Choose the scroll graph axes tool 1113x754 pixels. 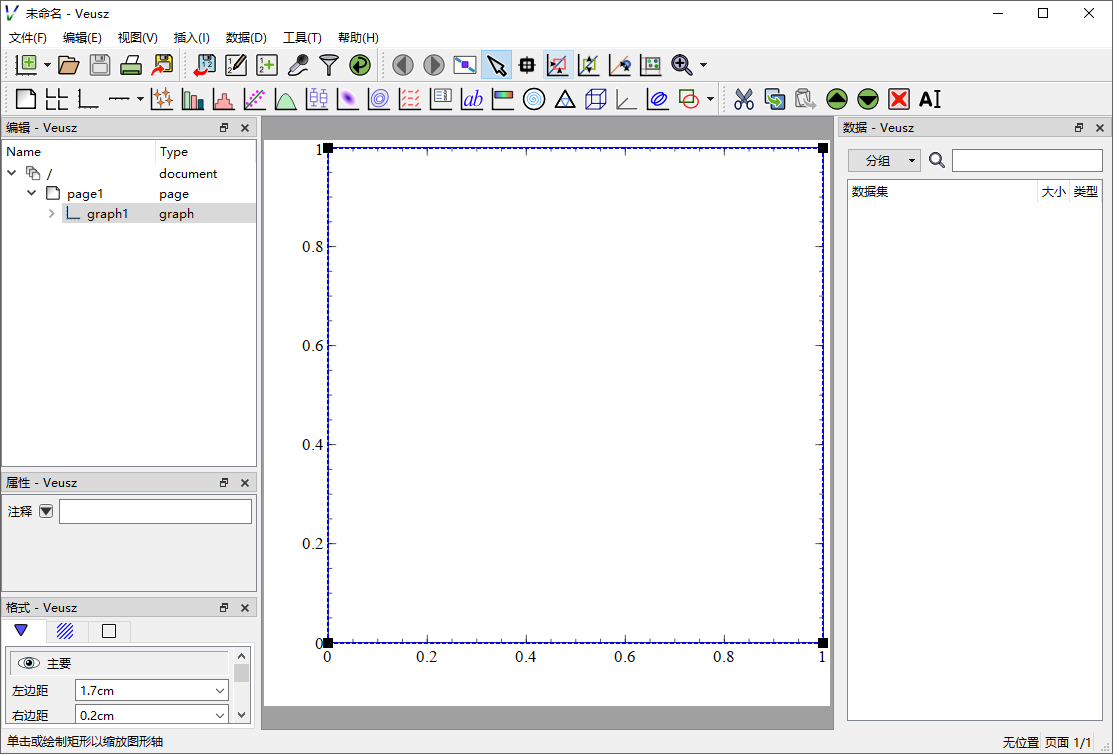[x=588, y=65]
